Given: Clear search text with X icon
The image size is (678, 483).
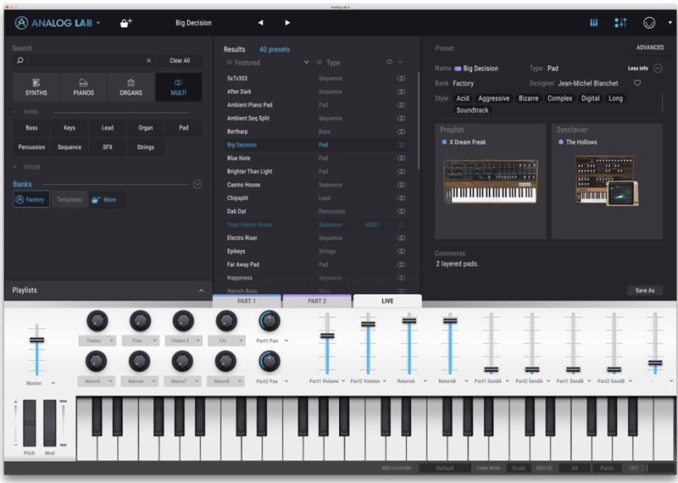Looking at the screenshot, I should click(x=149, y=61).
